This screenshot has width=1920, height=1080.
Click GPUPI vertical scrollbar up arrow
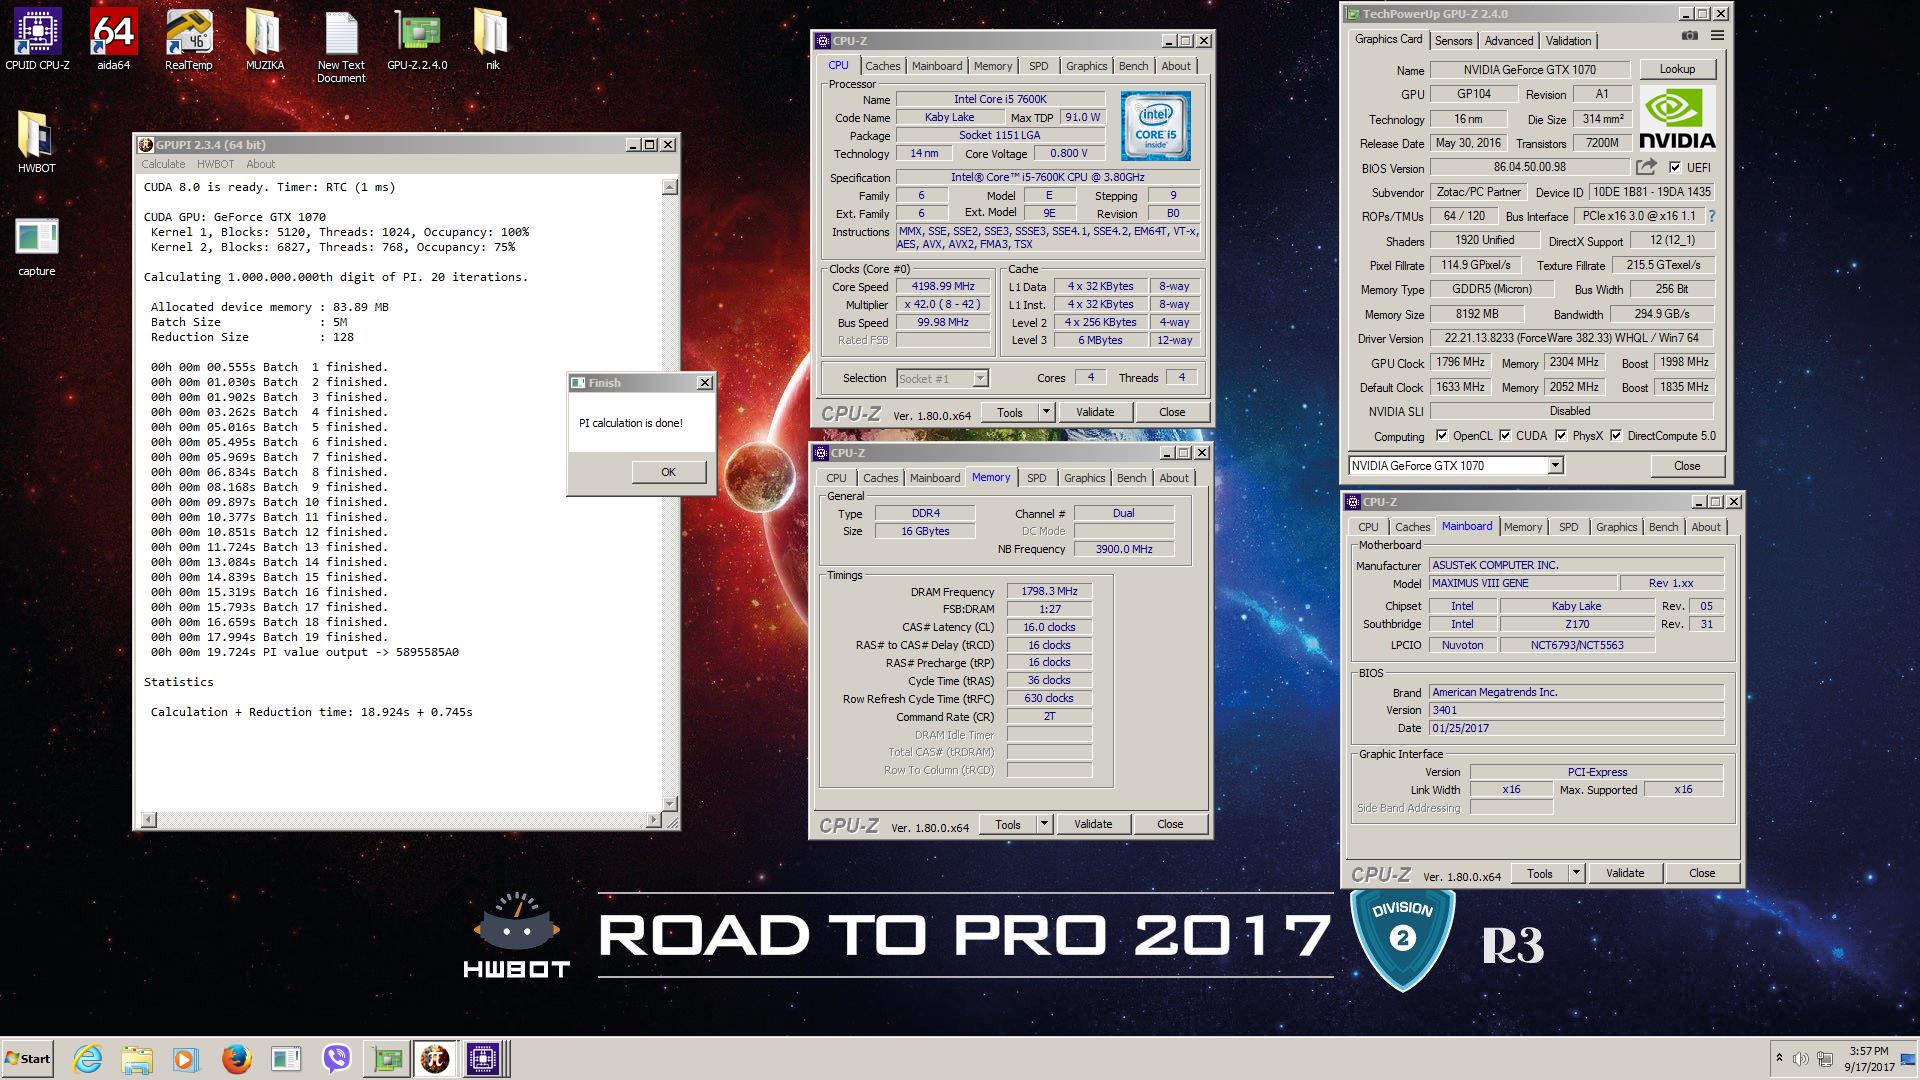point(670,187)
